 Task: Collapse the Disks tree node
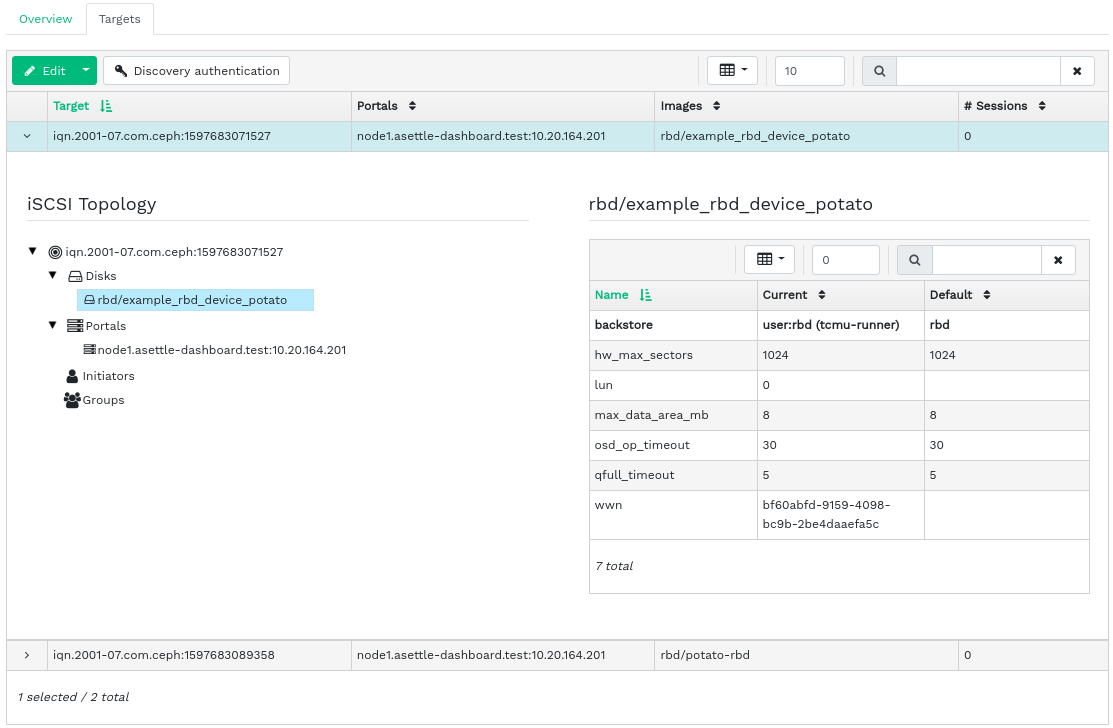pos(53,275)
